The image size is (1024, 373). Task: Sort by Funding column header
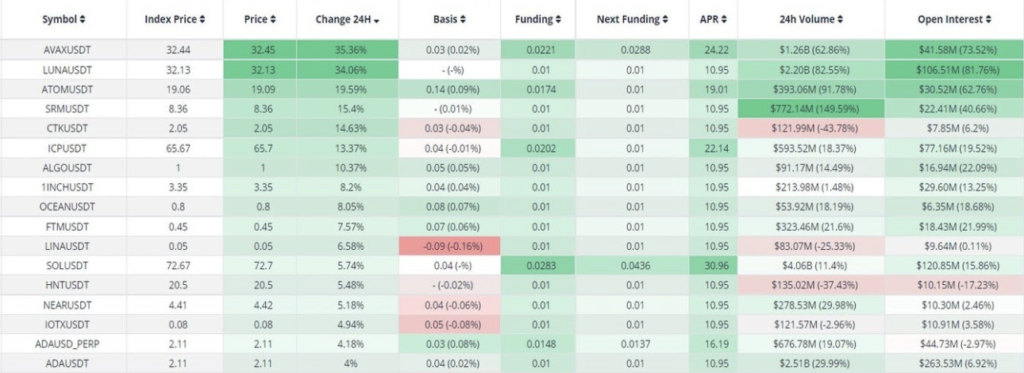pyautogui.click(x=538, y=20)
